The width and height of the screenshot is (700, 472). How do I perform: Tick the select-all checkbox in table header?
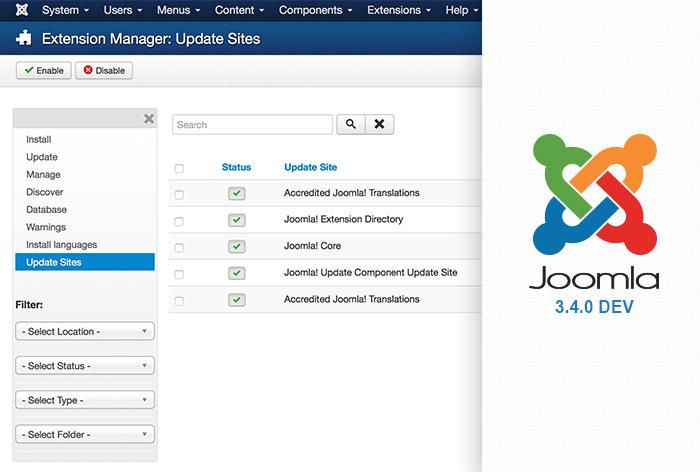coord(179,168)
